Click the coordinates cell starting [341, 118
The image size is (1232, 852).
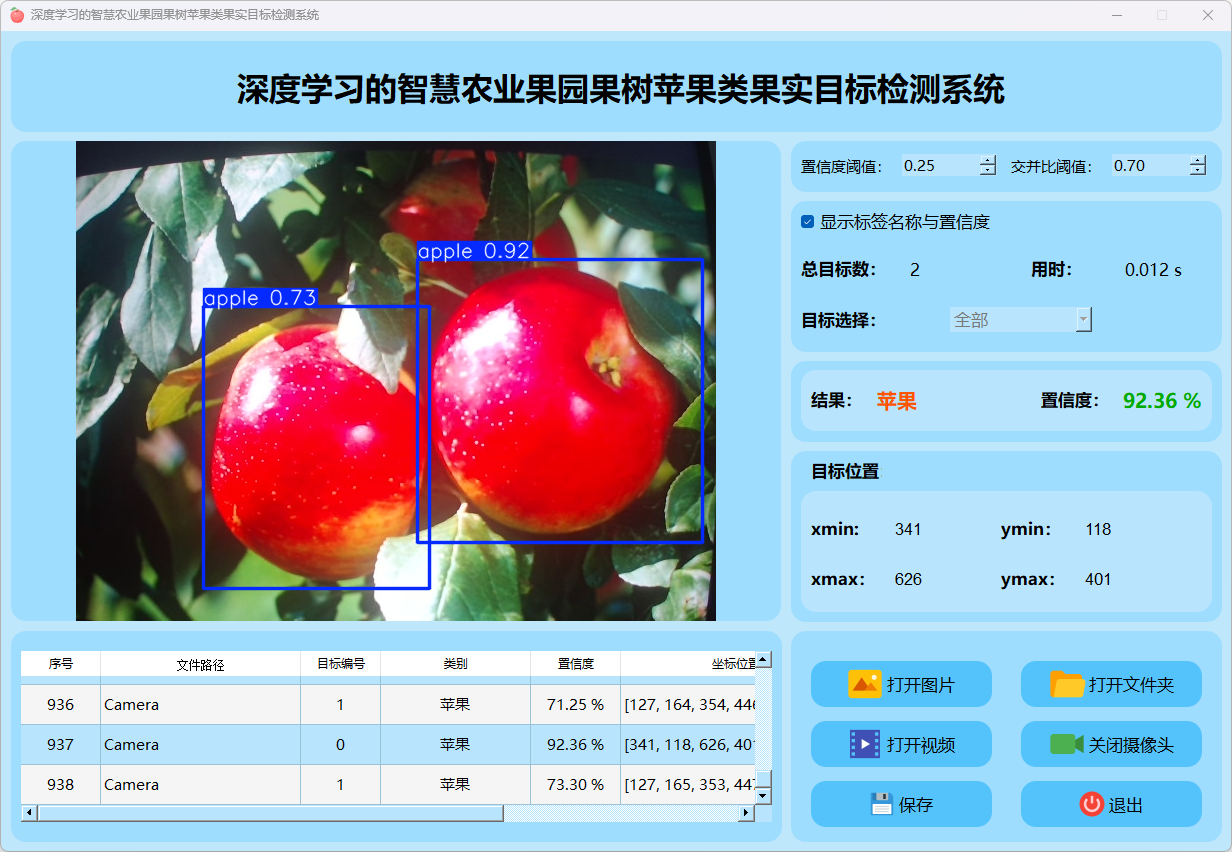tap(689, 745)
